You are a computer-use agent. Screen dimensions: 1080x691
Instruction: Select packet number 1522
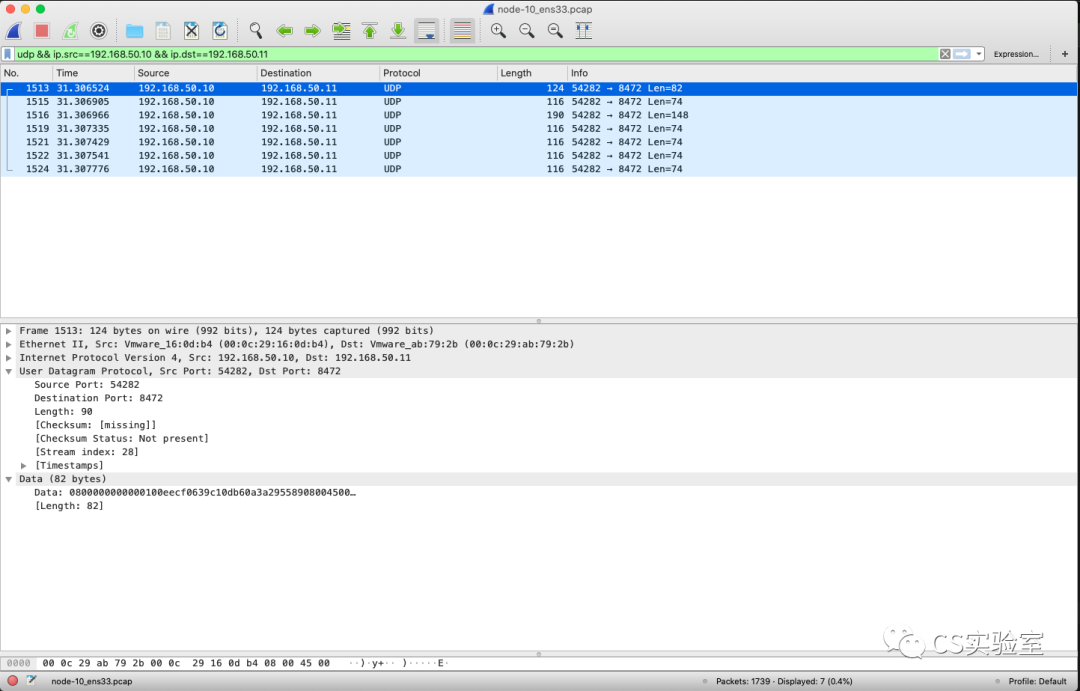[x=539, y=155]
